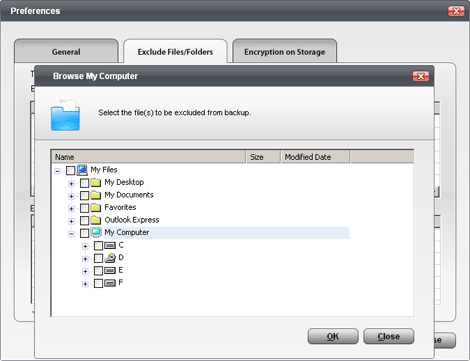Click the F drive icon

pyautogui.click(x=110, y=283)
